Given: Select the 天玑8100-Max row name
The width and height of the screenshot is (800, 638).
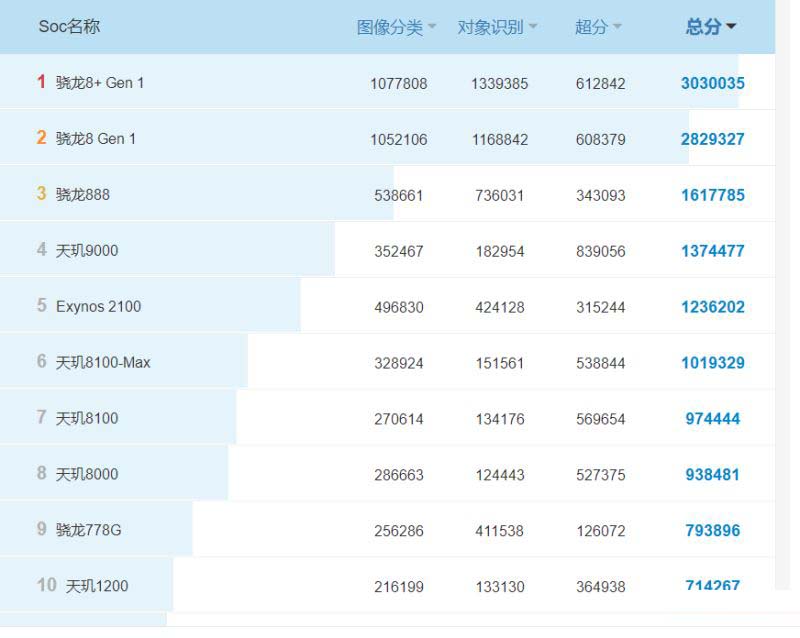Looking at the screenshot, I should pos(103,362).
